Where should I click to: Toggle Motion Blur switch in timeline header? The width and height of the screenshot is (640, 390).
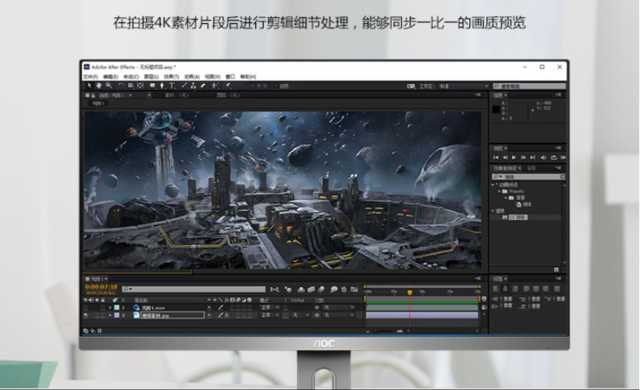pos(321,289)
